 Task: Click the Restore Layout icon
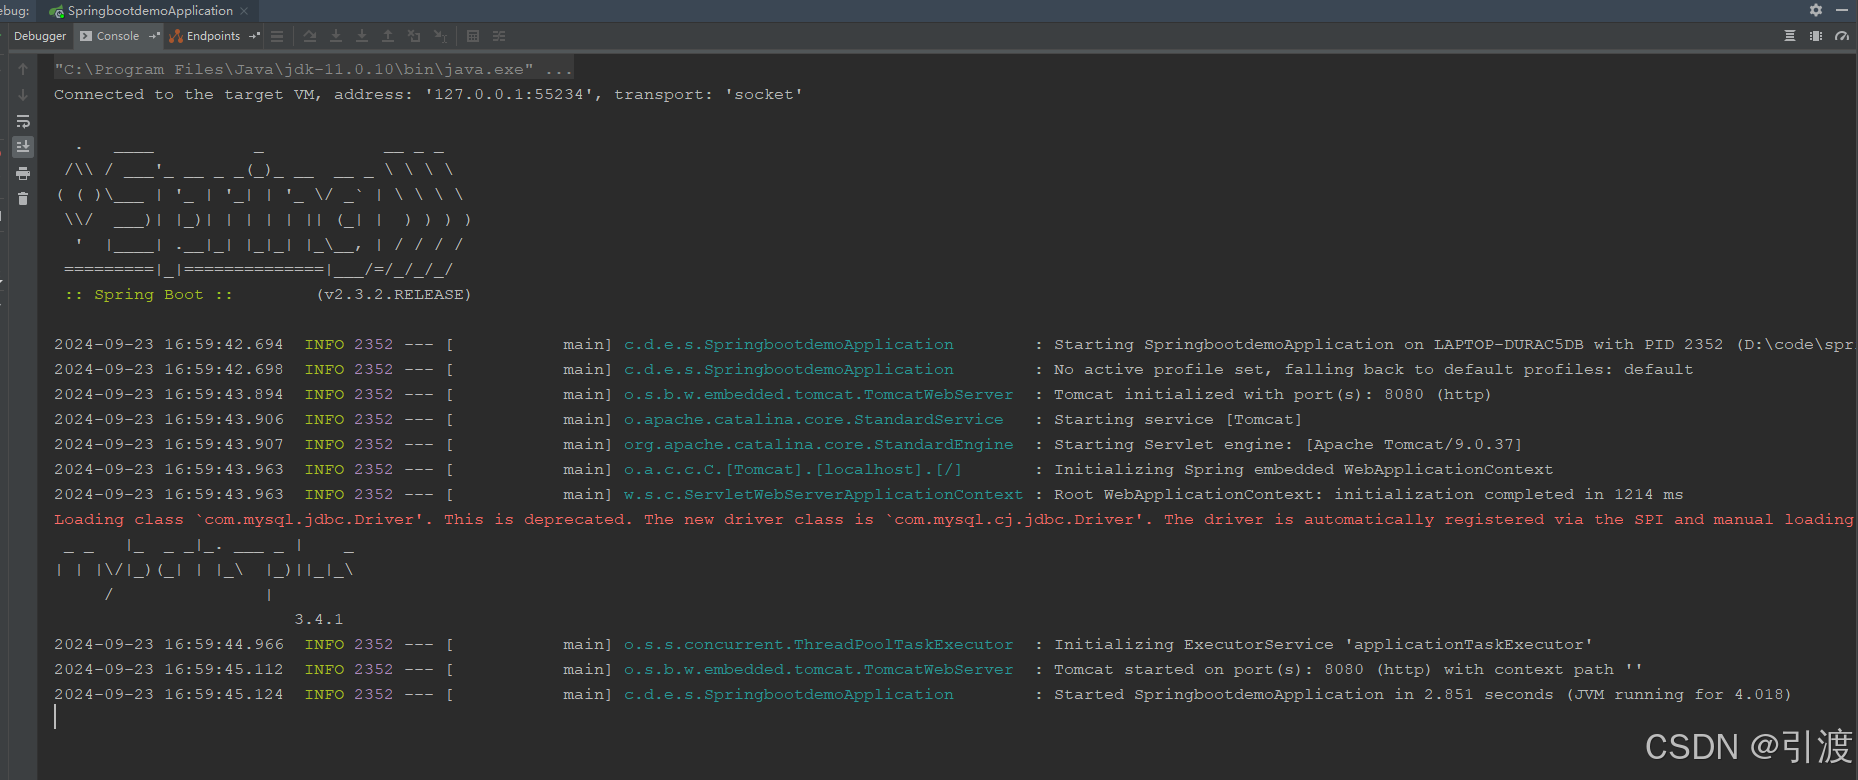(x=1790, y=36)
